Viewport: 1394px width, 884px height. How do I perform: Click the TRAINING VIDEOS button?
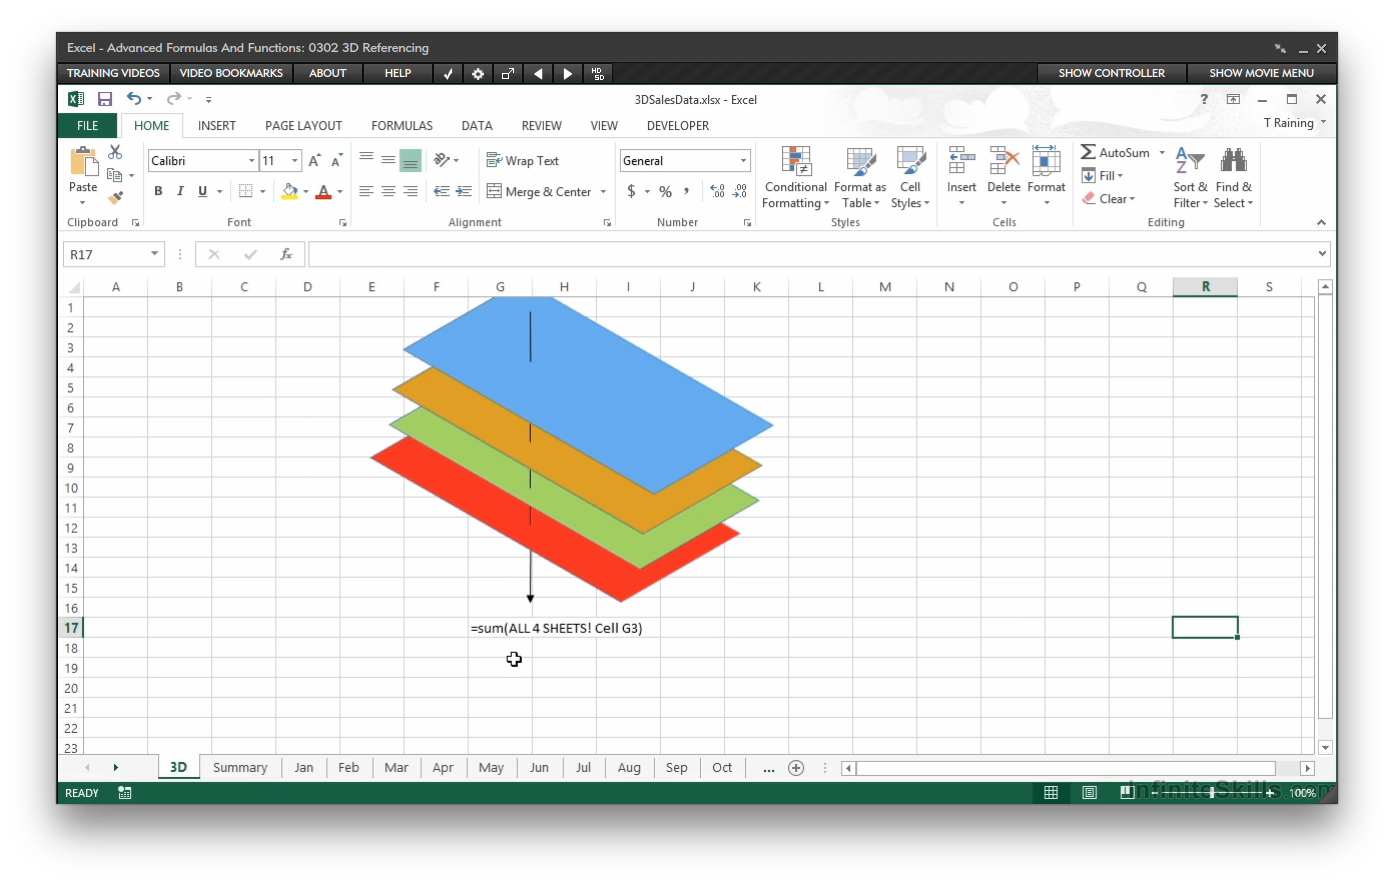(113, 73)
